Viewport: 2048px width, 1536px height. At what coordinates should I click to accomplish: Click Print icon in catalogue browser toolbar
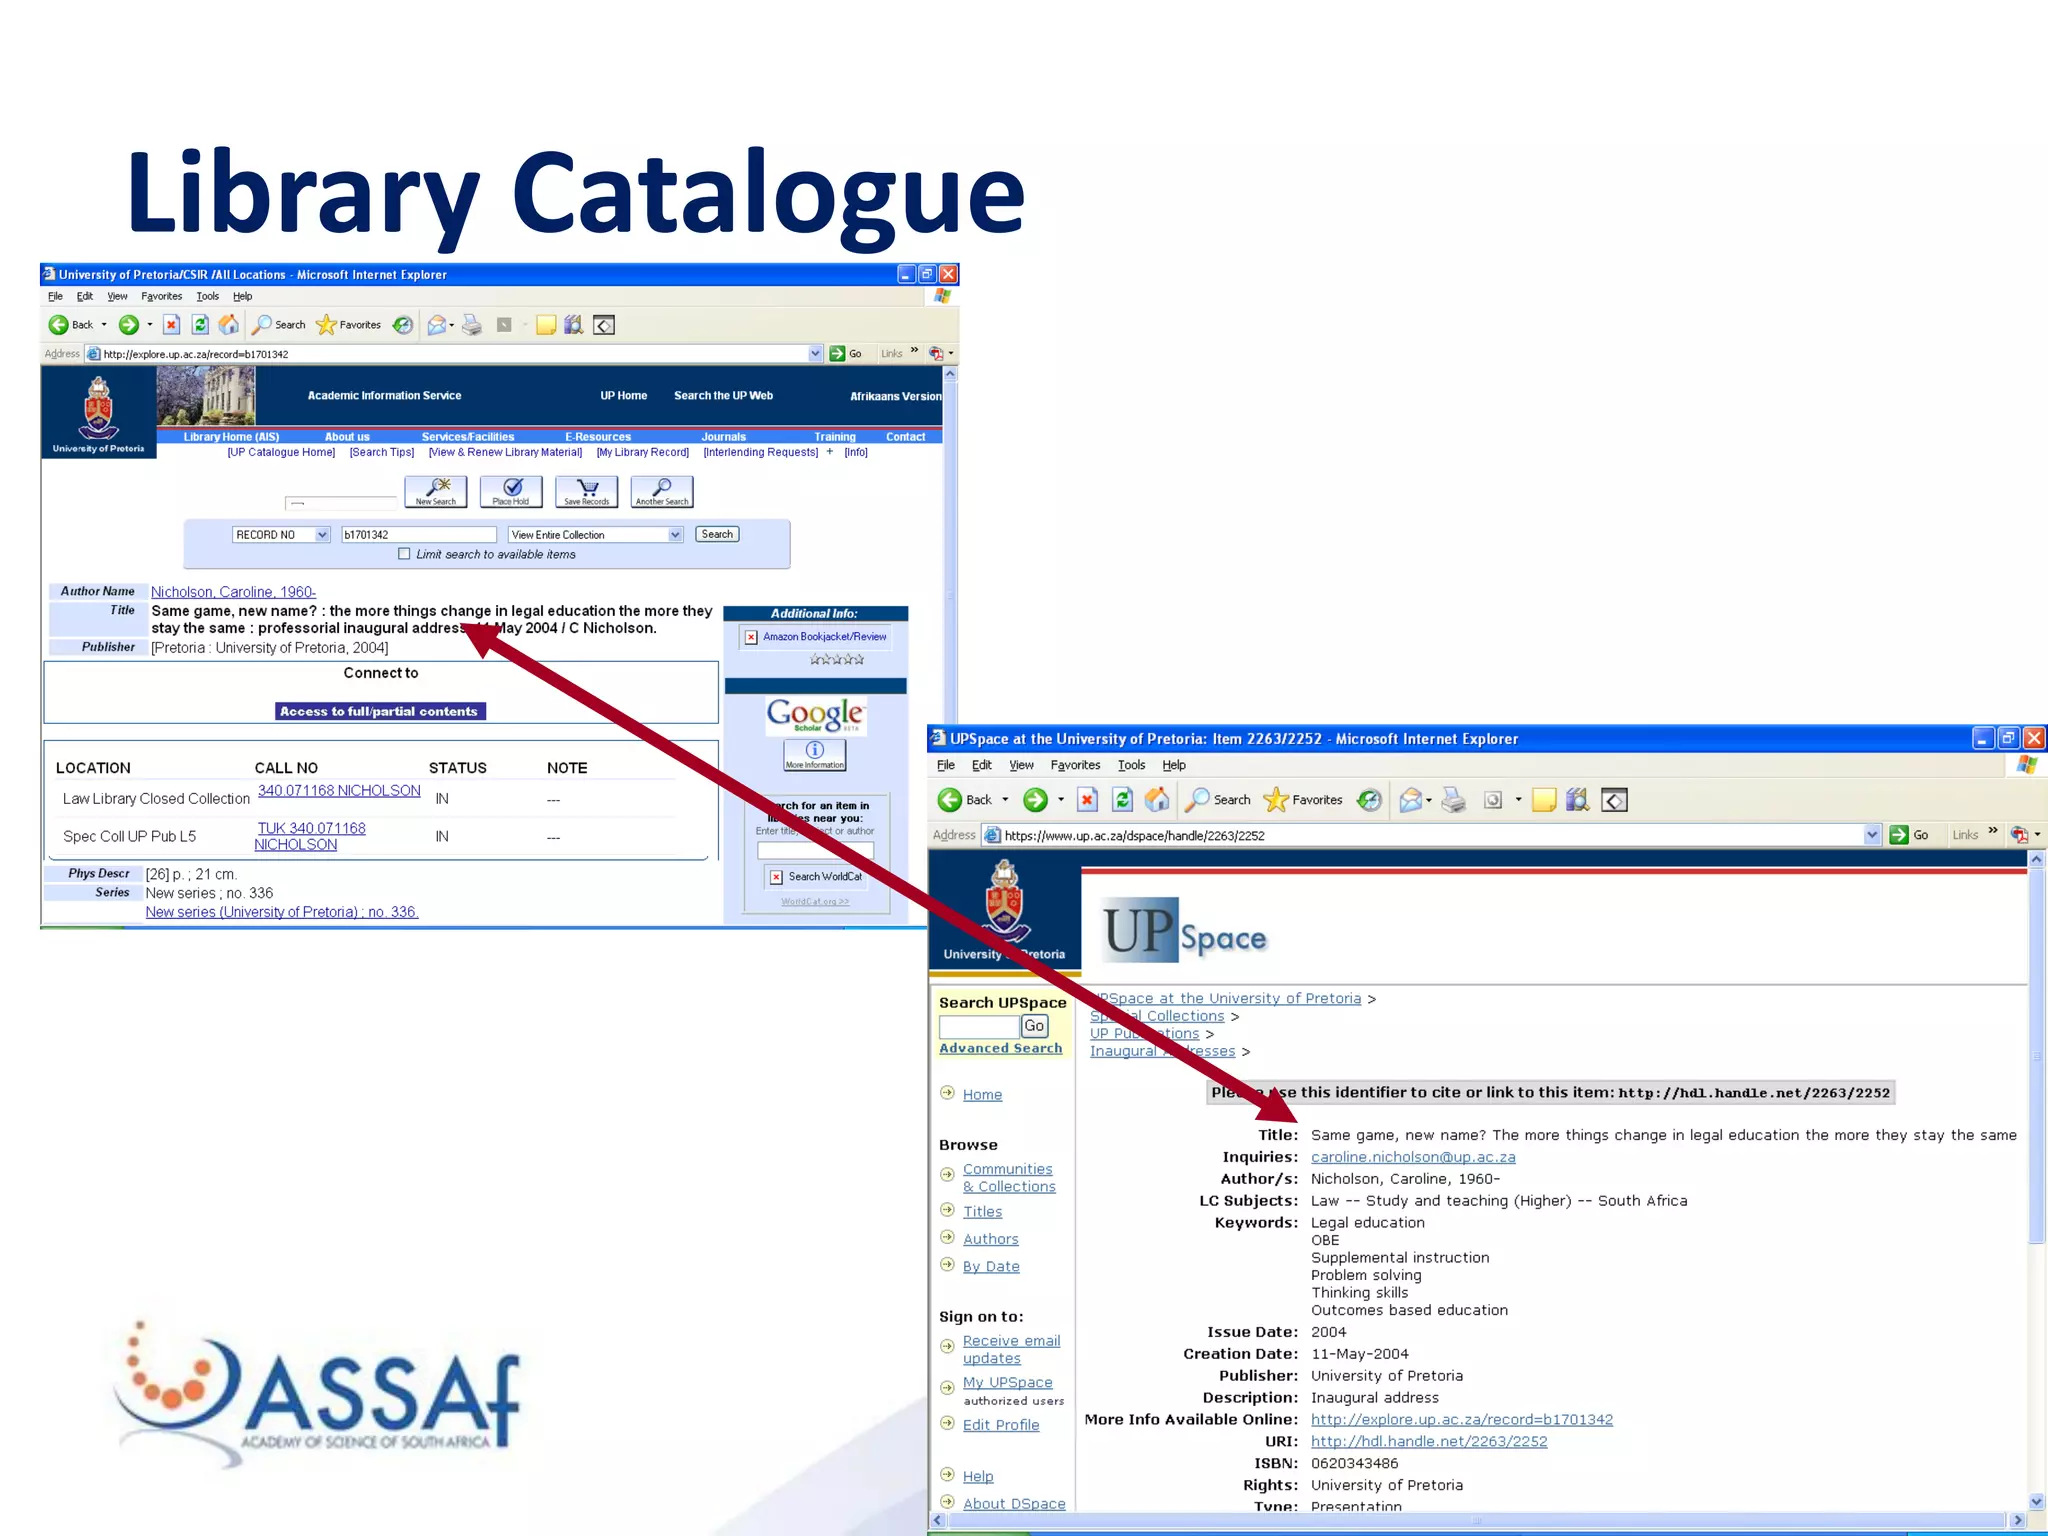(472, 325)
